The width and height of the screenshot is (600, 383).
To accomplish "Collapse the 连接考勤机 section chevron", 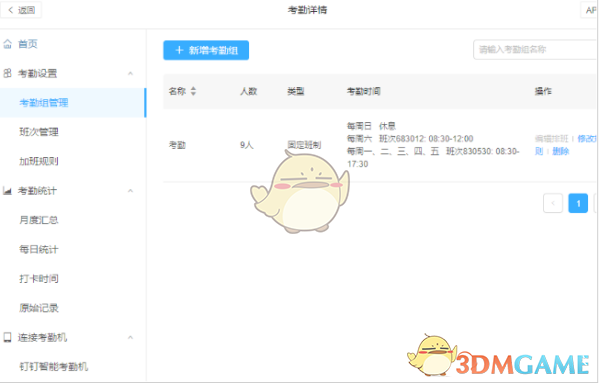I will pos(130,337).
